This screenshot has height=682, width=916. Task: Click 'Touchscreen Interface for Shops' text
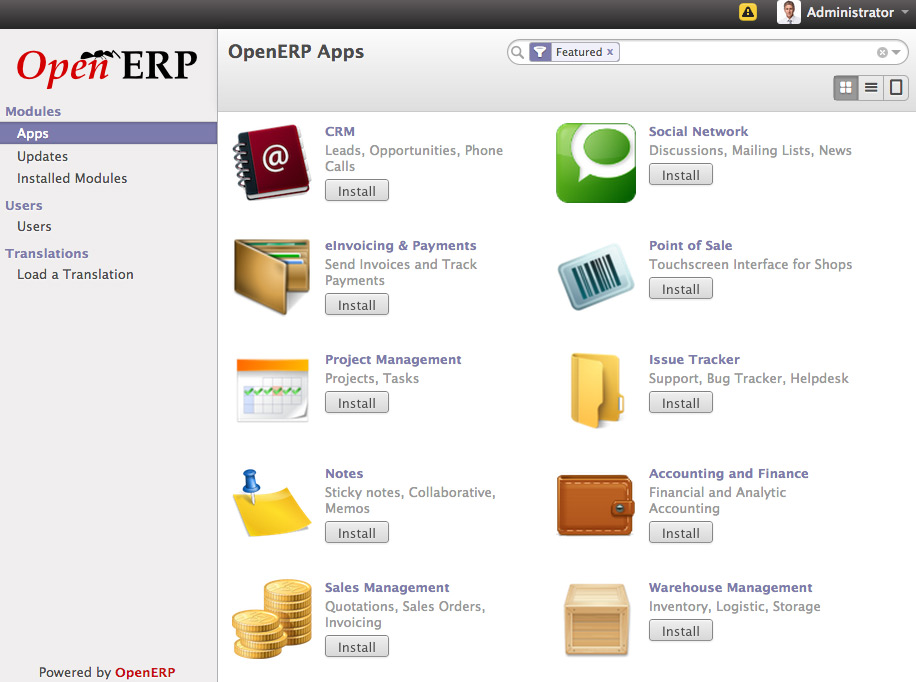pos(750,264)
